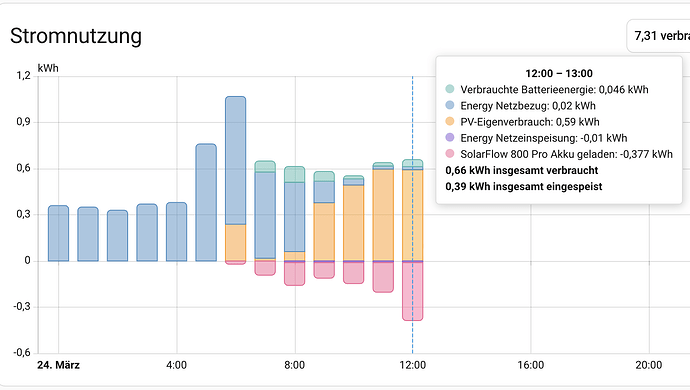This screenshot has height=390, width=690.
Task: Click 'PV-Eigenverbrauch: 0,59 kWh' tooltip line
Action: tap(530, 122)
